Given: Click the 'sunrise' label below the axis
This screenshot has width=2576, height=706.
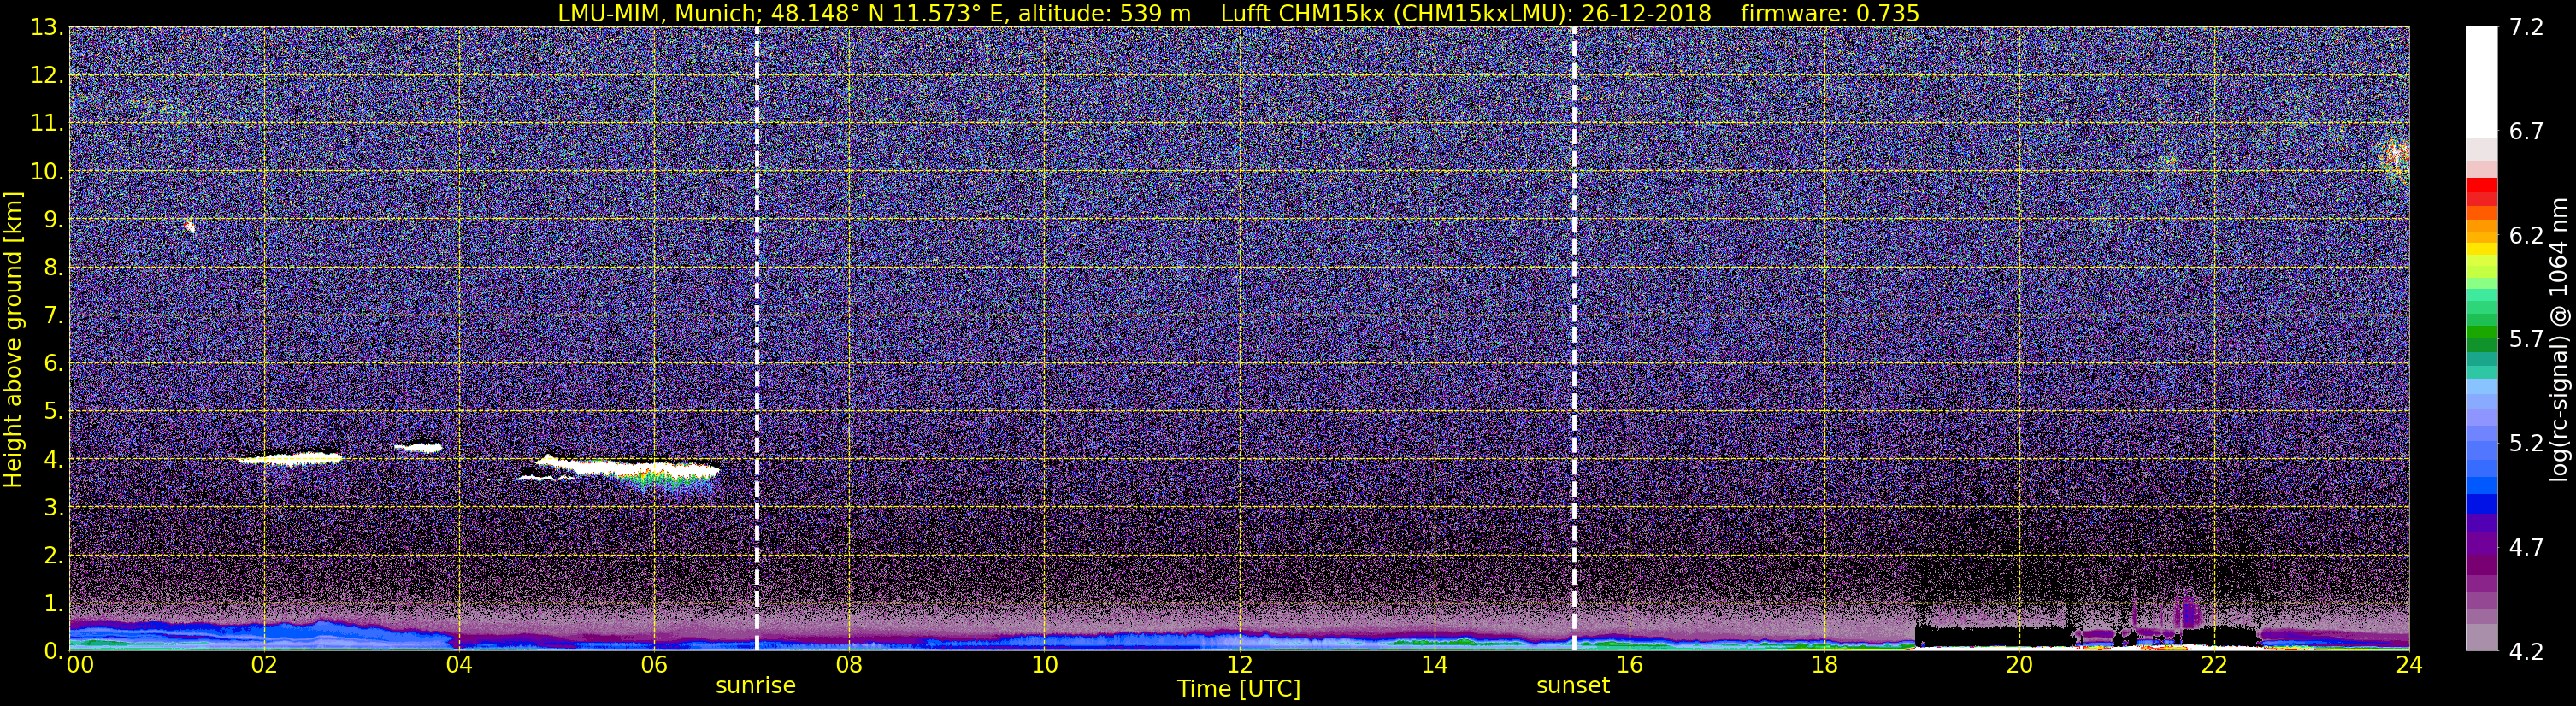Looking at the screenshot, I should coord(755,685).
